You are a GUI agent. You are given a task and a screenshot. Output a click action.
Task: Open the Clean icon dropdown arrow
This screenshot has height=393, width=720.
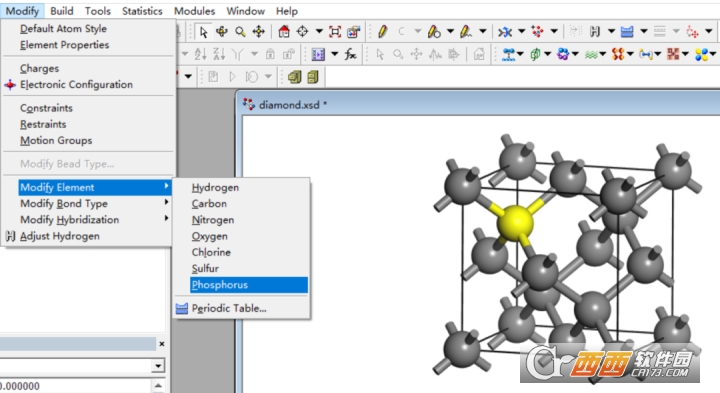coord(522,31)
